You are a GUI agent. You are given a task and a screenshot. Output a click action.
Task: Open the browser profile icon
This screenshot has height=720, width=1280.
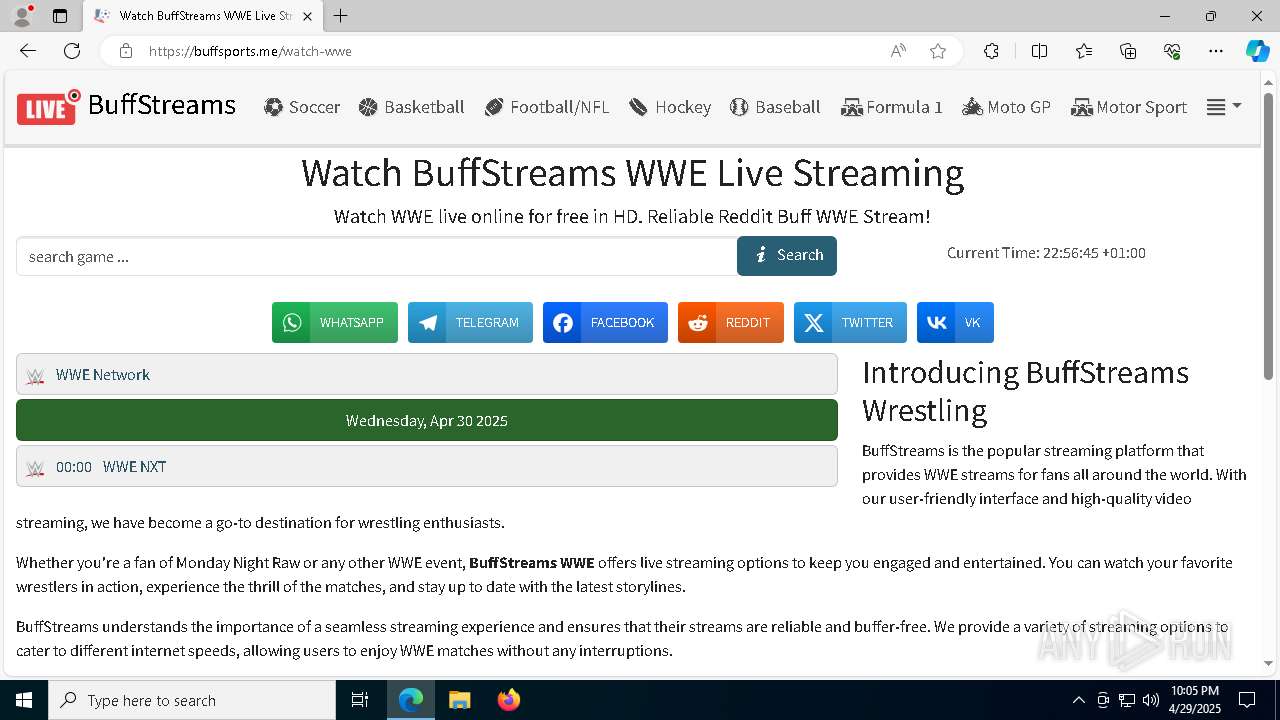coord(22,16)
